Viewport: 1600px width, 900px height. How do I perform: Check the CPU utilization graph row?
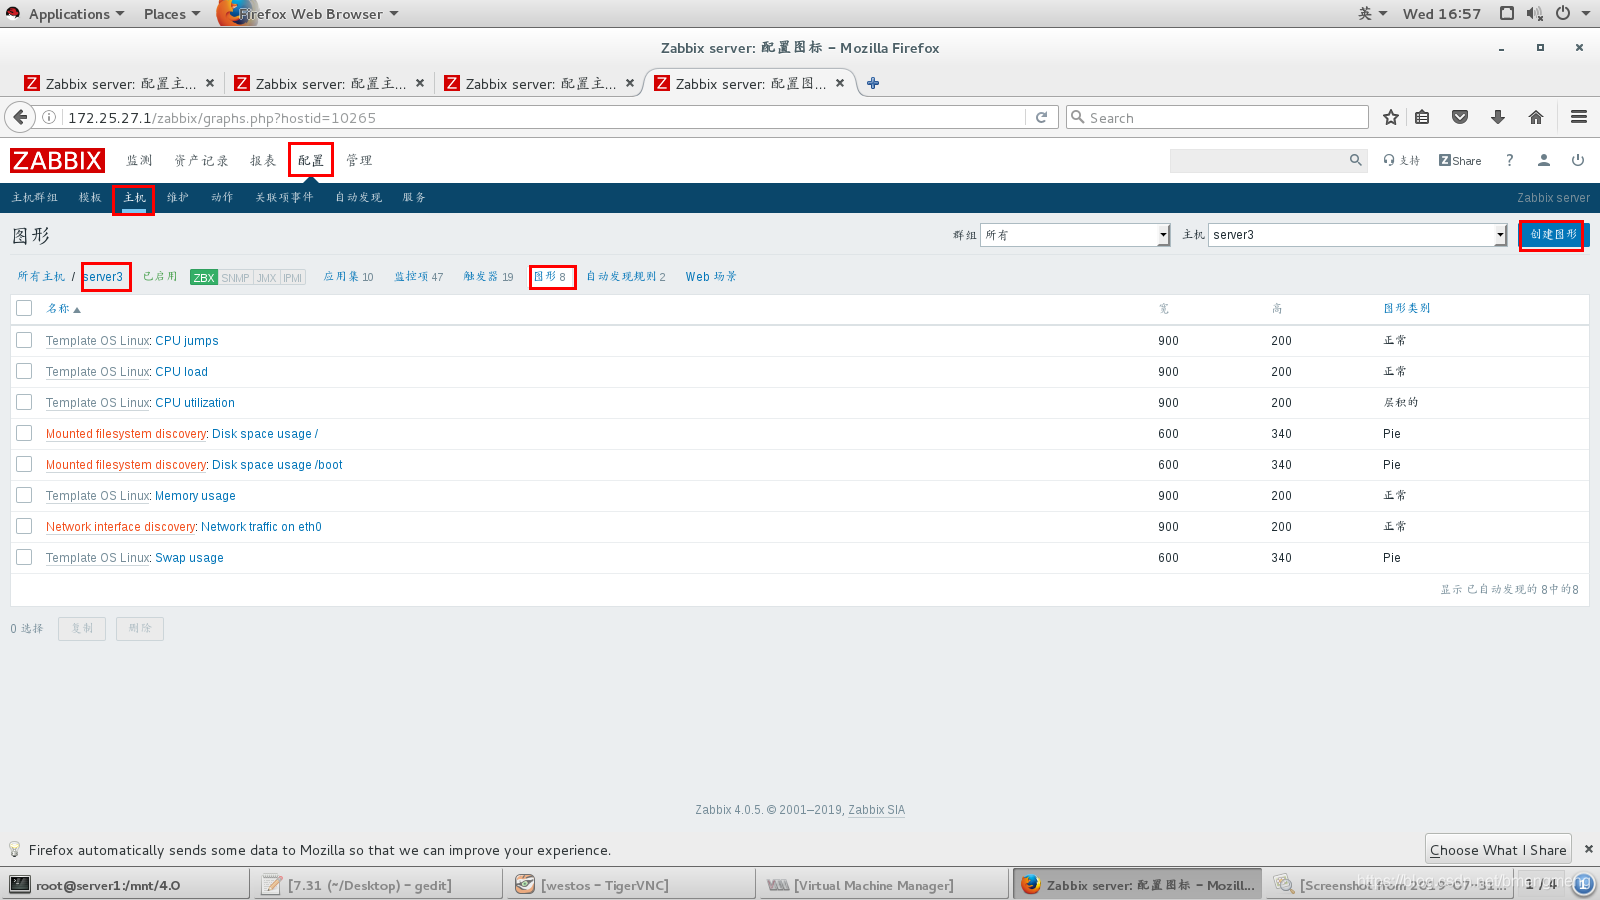point(24,402)
